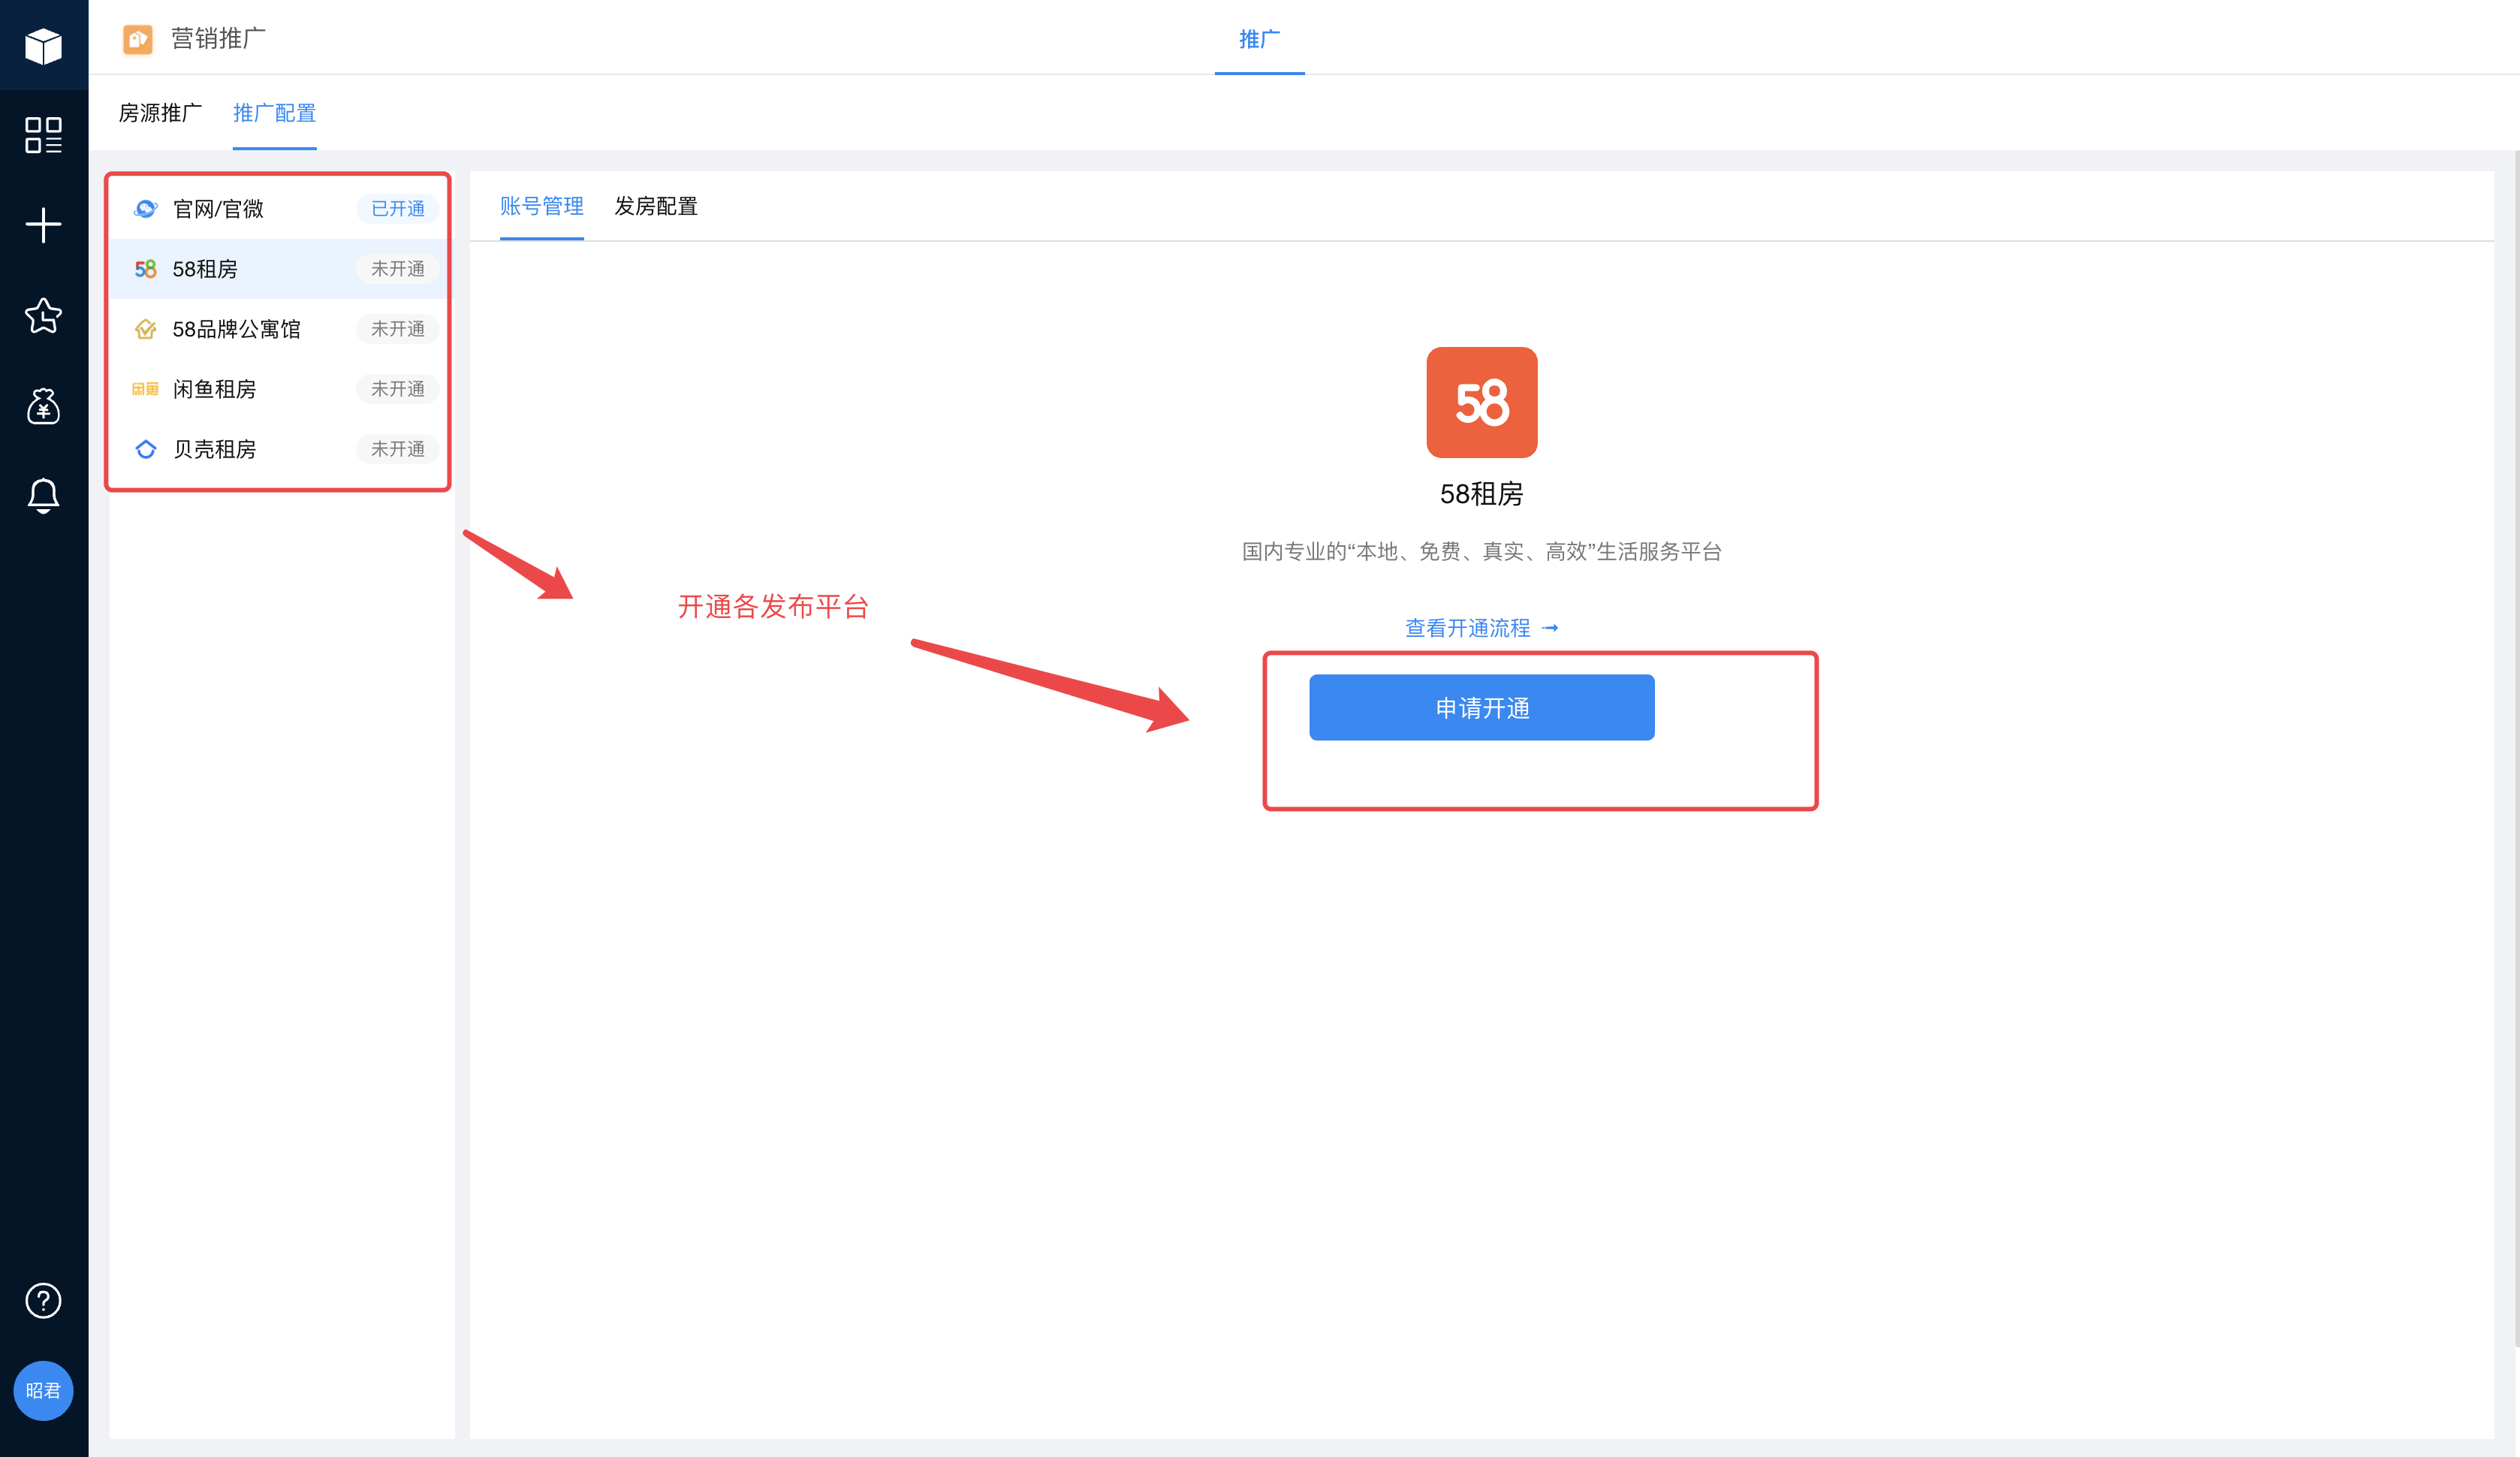This screenshot has width=2520, height=1457.
Task: Click the 营销推广 header title
Action: (x=218, y=39)
